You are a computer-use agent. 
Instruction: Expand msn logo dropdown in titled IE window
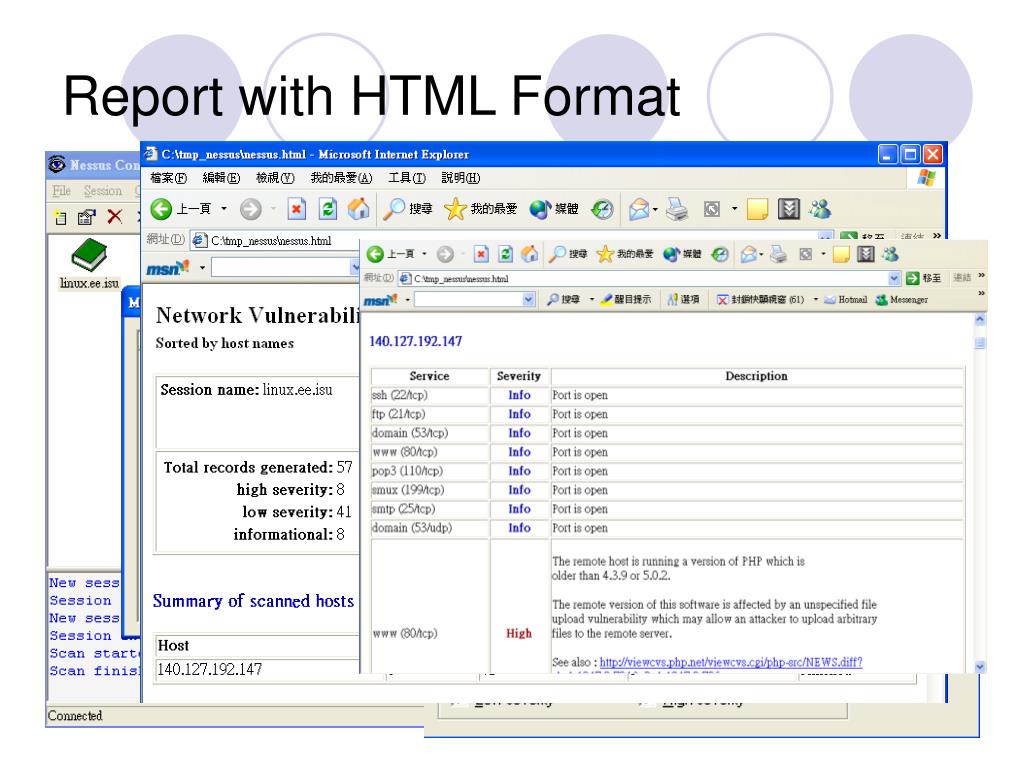click(x=202, y=268)
